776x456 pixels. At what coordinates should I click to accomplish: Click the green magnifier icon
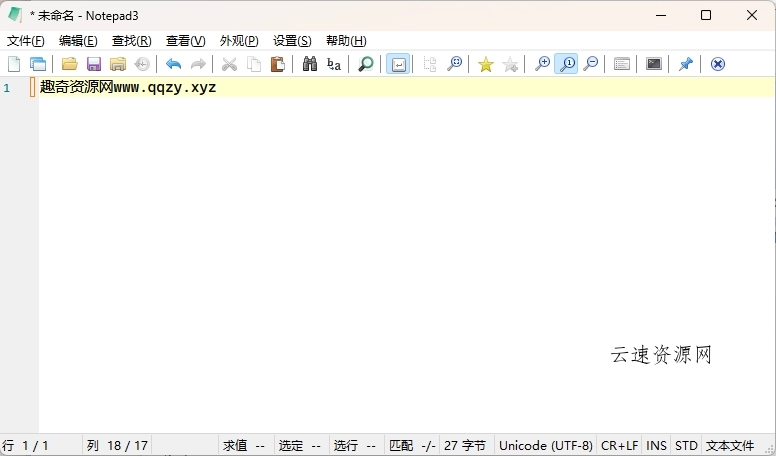(366, 64)
